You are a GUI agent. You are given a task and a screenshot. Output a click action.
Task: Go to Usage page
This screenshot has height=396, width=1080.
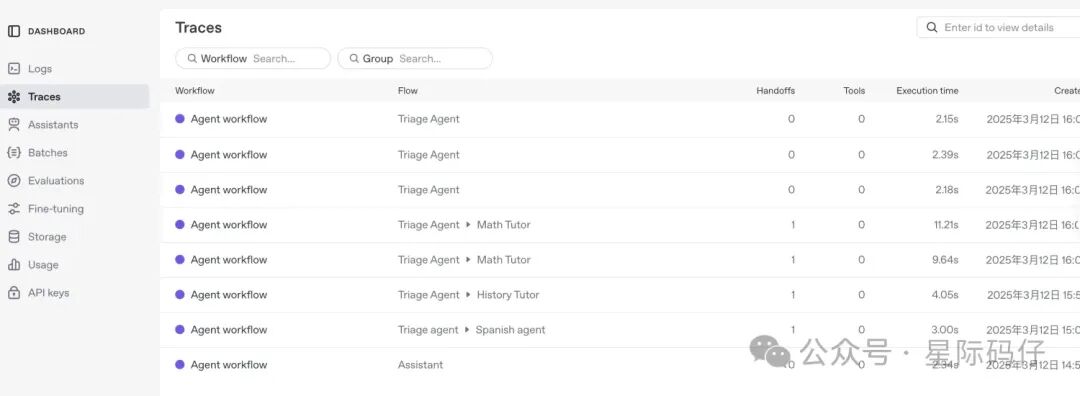pyautogui.click(x=43, y=265)
